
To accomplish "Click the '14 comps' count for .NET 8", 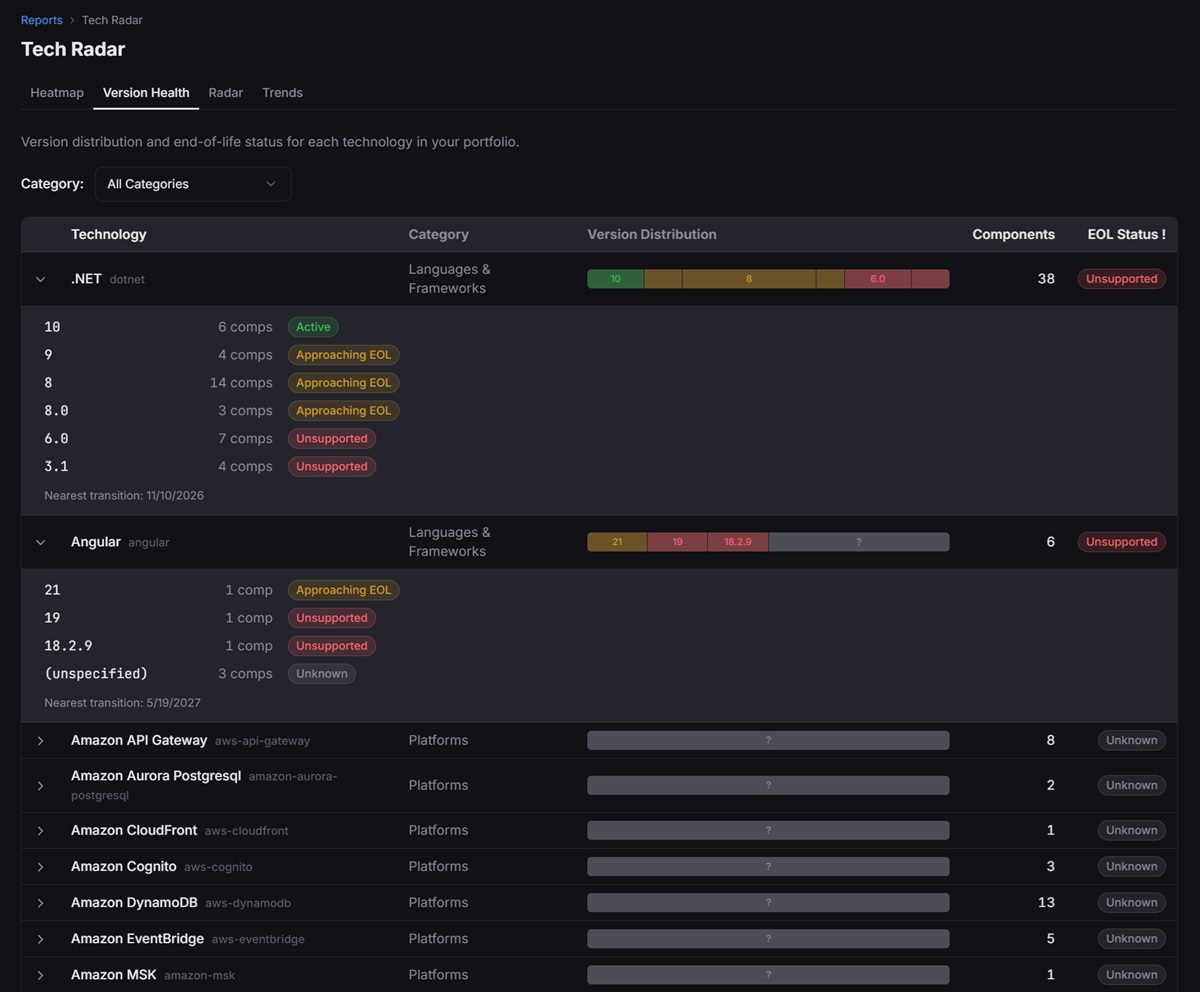I will click(241, 383).
